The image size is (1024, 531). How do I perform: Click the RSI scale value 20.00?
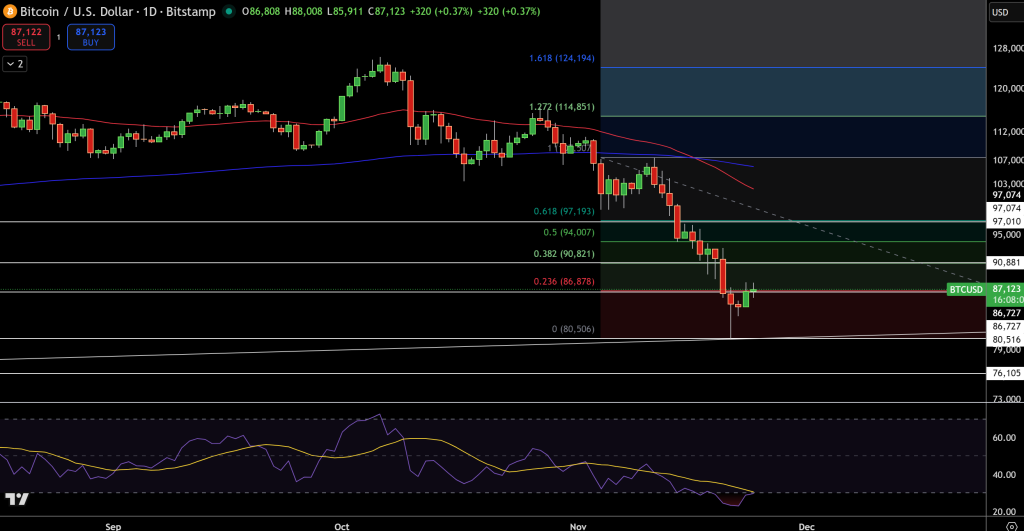(1004, 512)
